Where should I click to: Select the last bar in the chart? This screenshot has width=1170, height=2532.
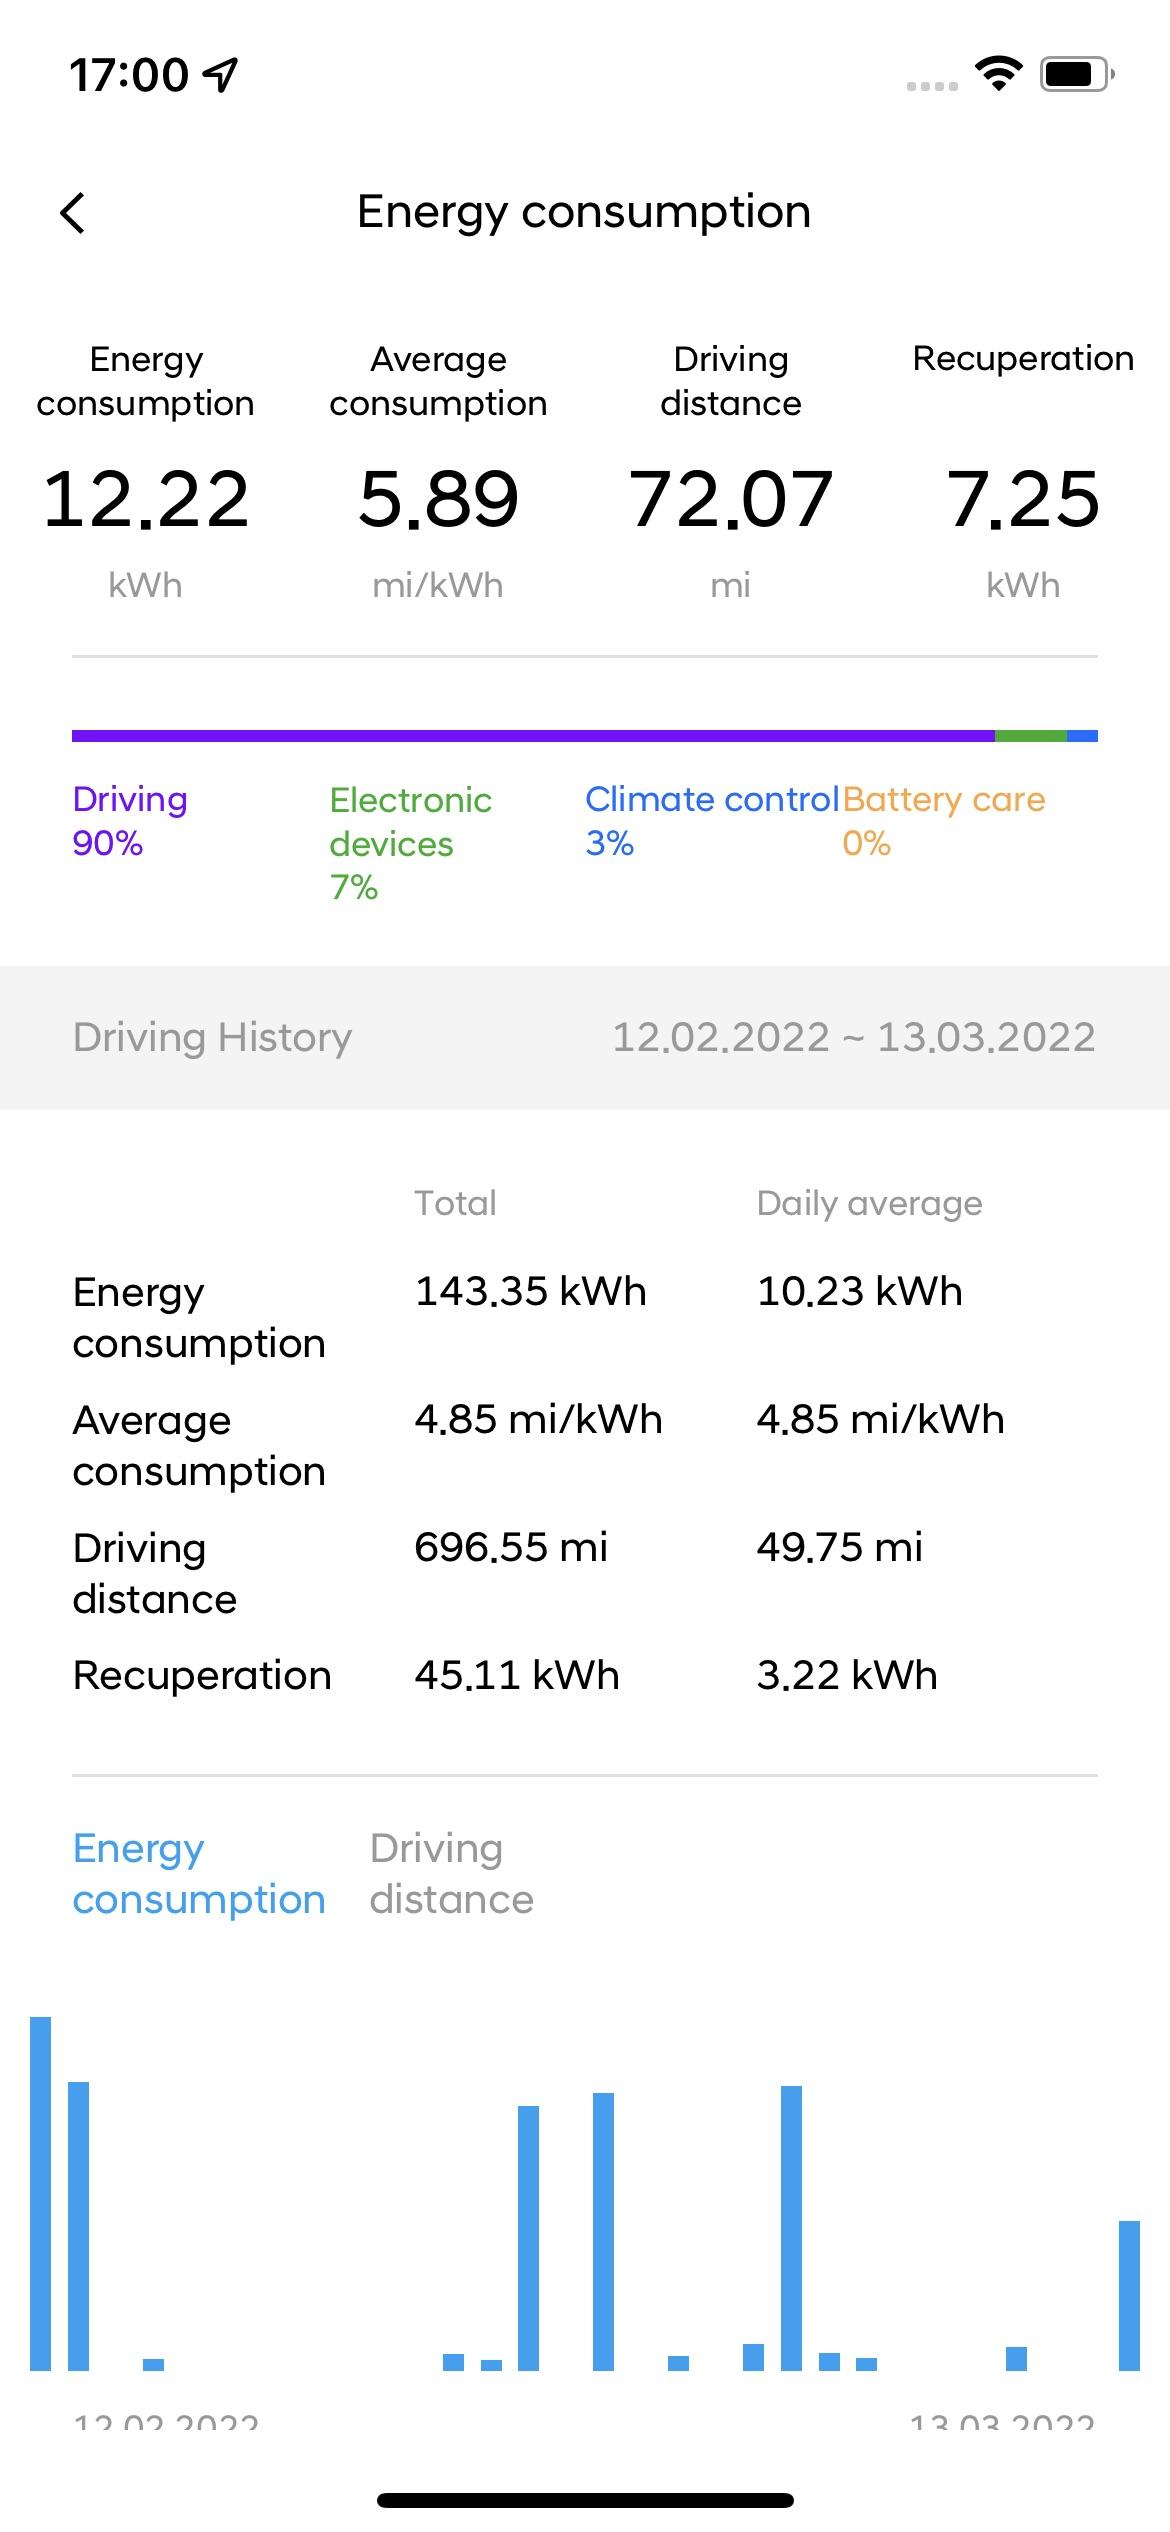point(1129,2295)
